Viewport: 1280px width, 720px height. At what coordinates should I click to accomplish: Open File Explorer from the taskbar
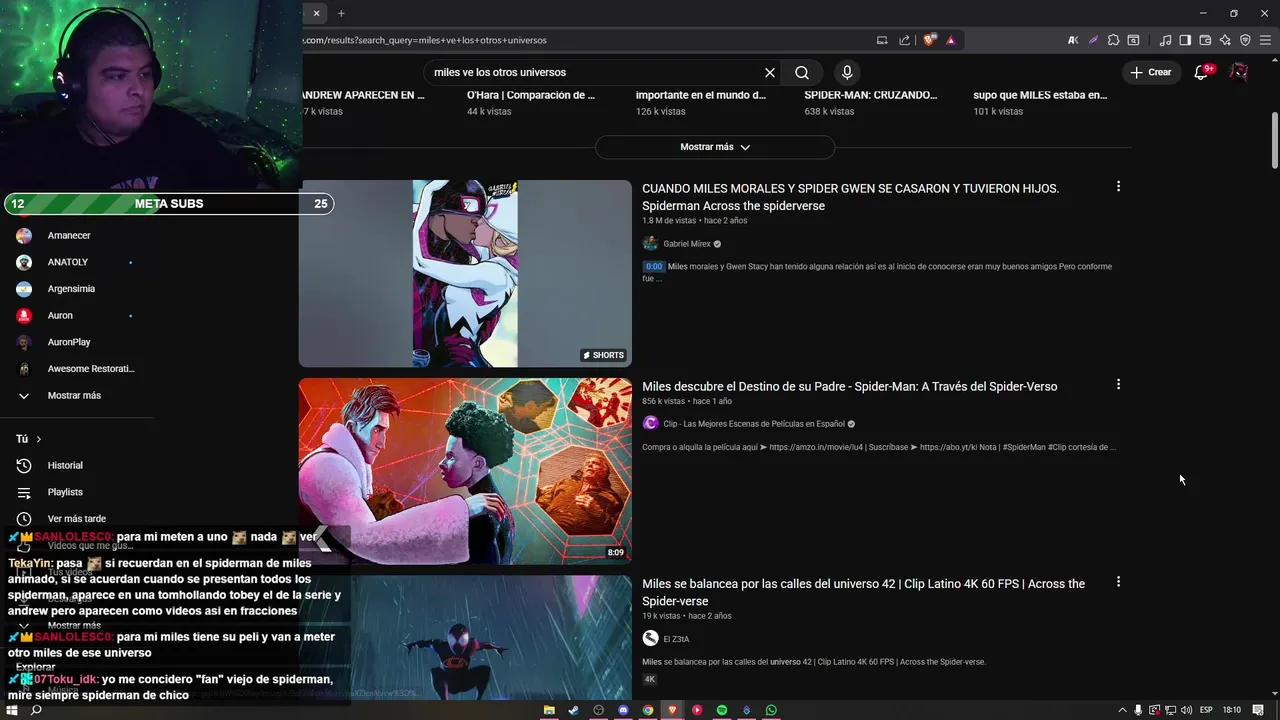point(549,710)
